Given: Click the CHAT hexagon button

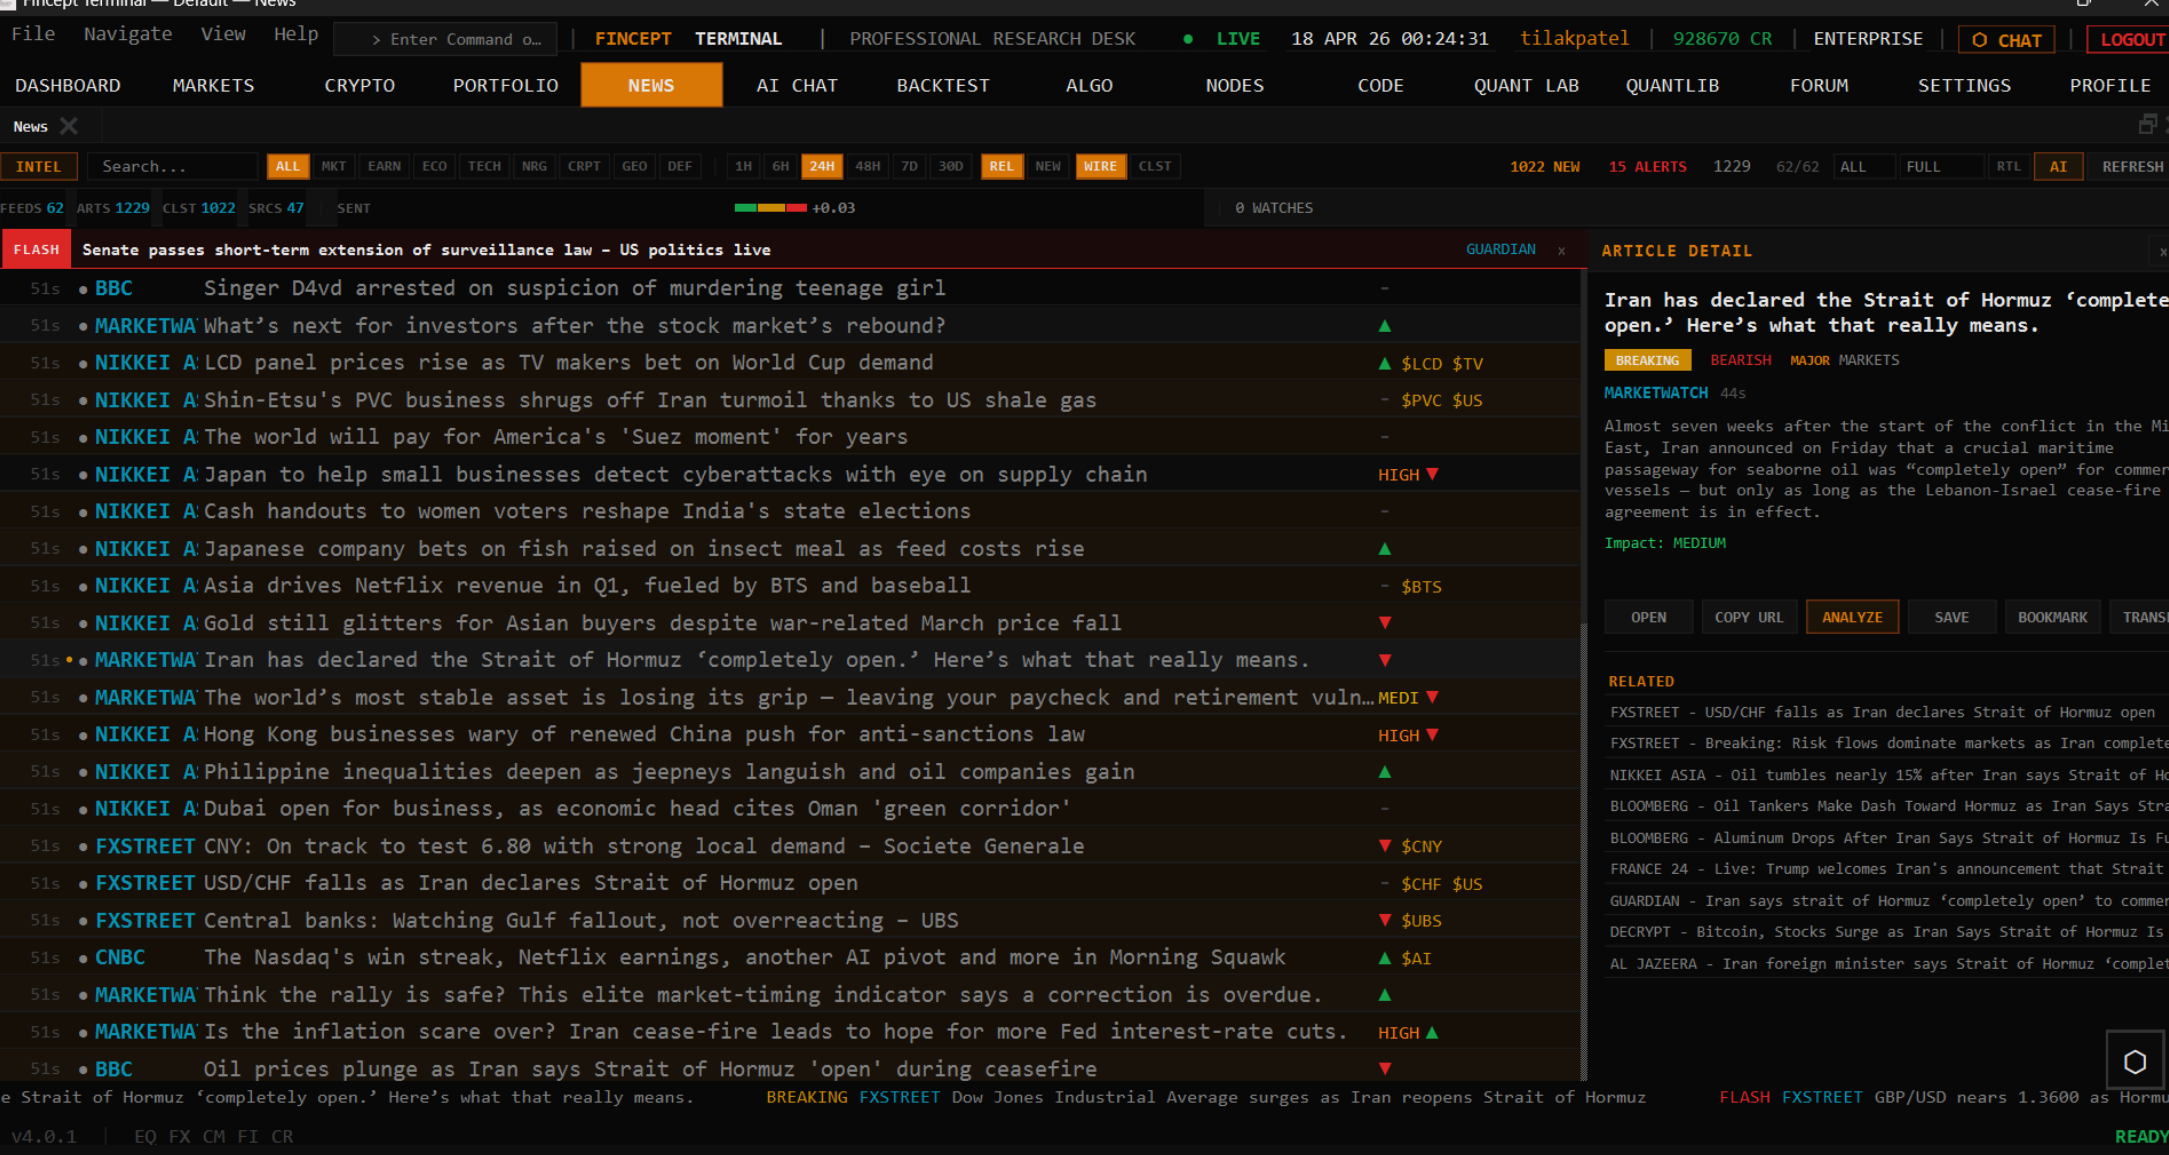Looking at the screenshot, I should (2006, 40).
